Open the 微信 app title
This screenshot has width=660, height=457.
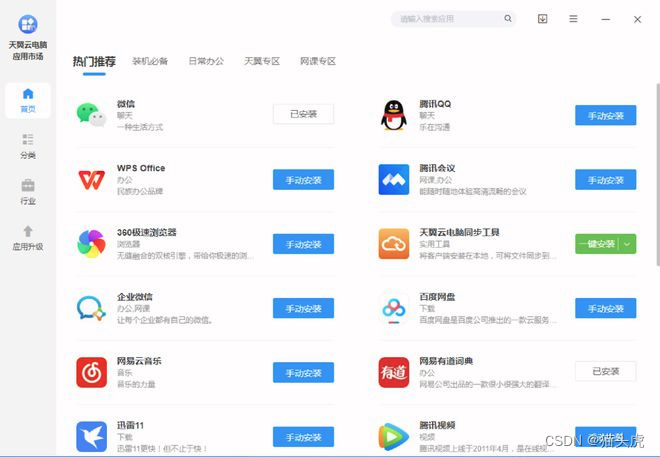coord(126,104)
